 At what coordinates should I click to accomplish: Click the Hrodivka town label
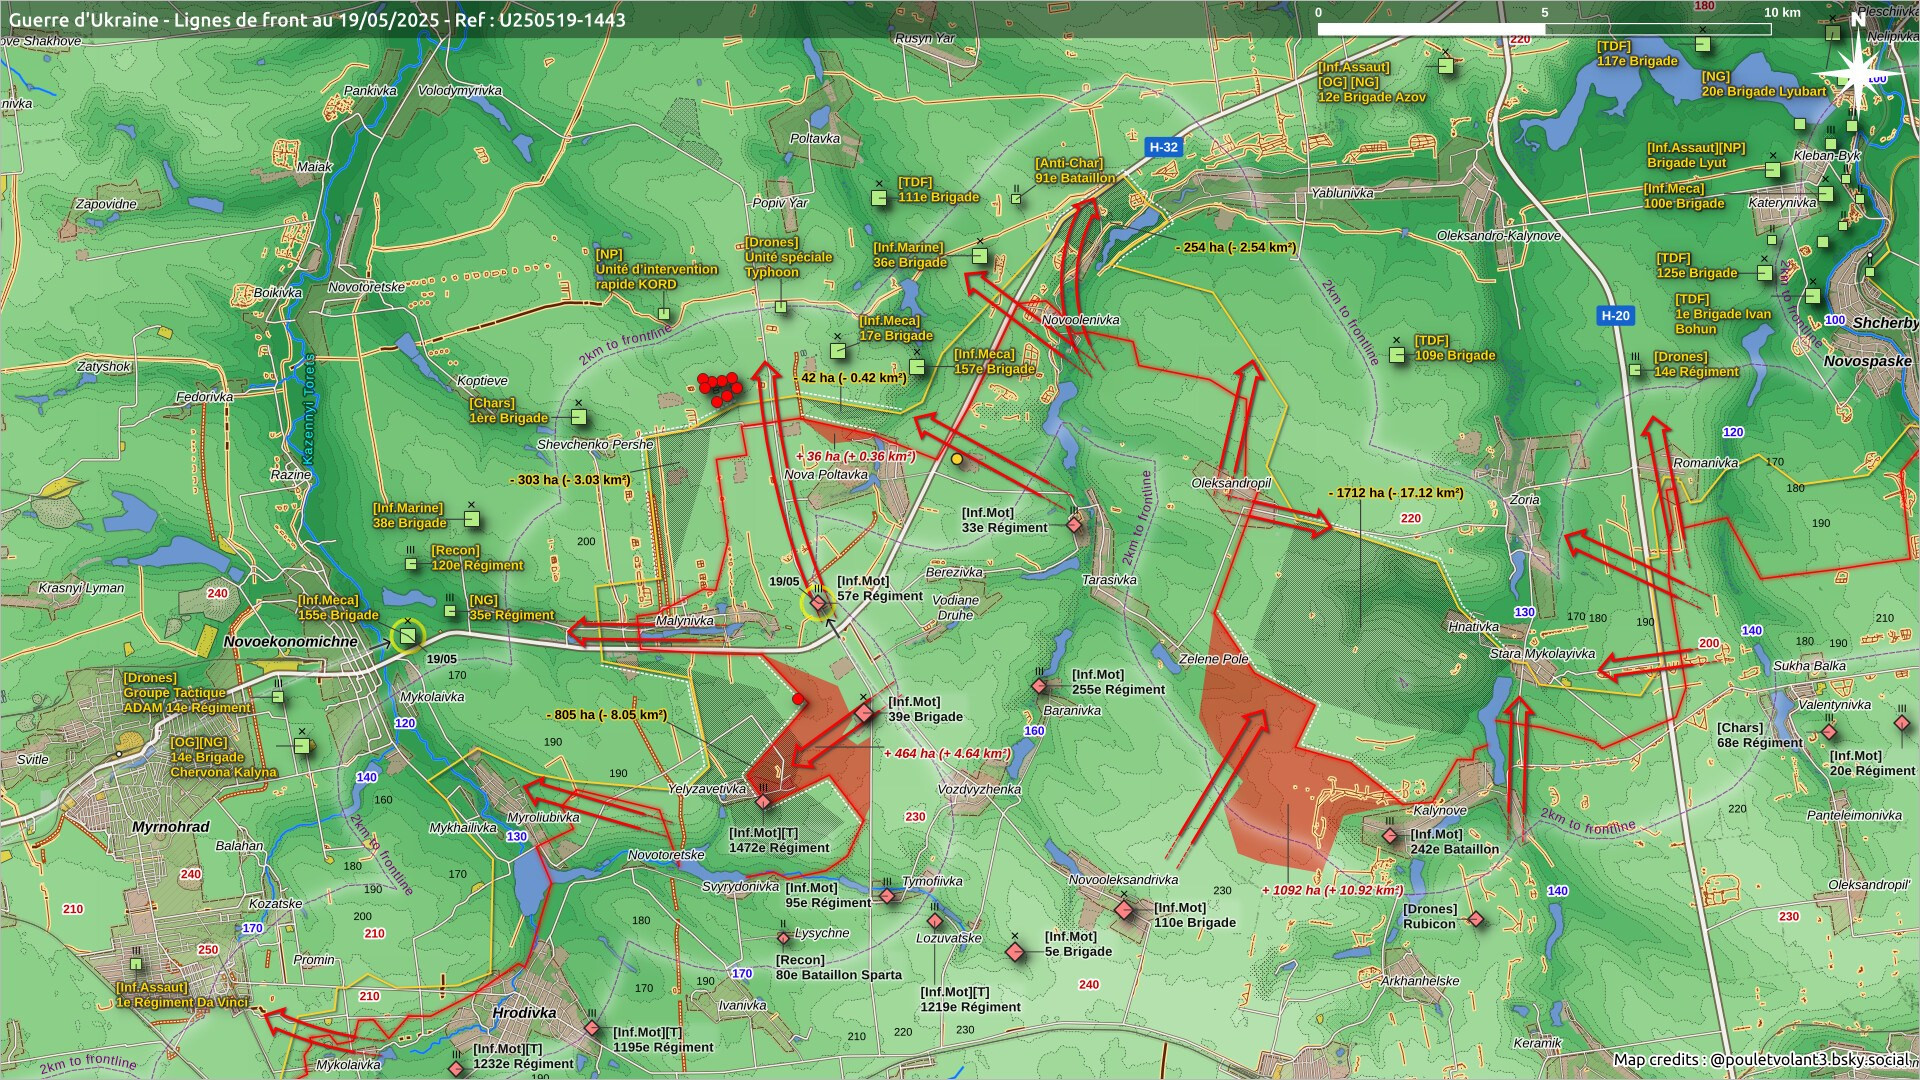[x=524, y=1013]
